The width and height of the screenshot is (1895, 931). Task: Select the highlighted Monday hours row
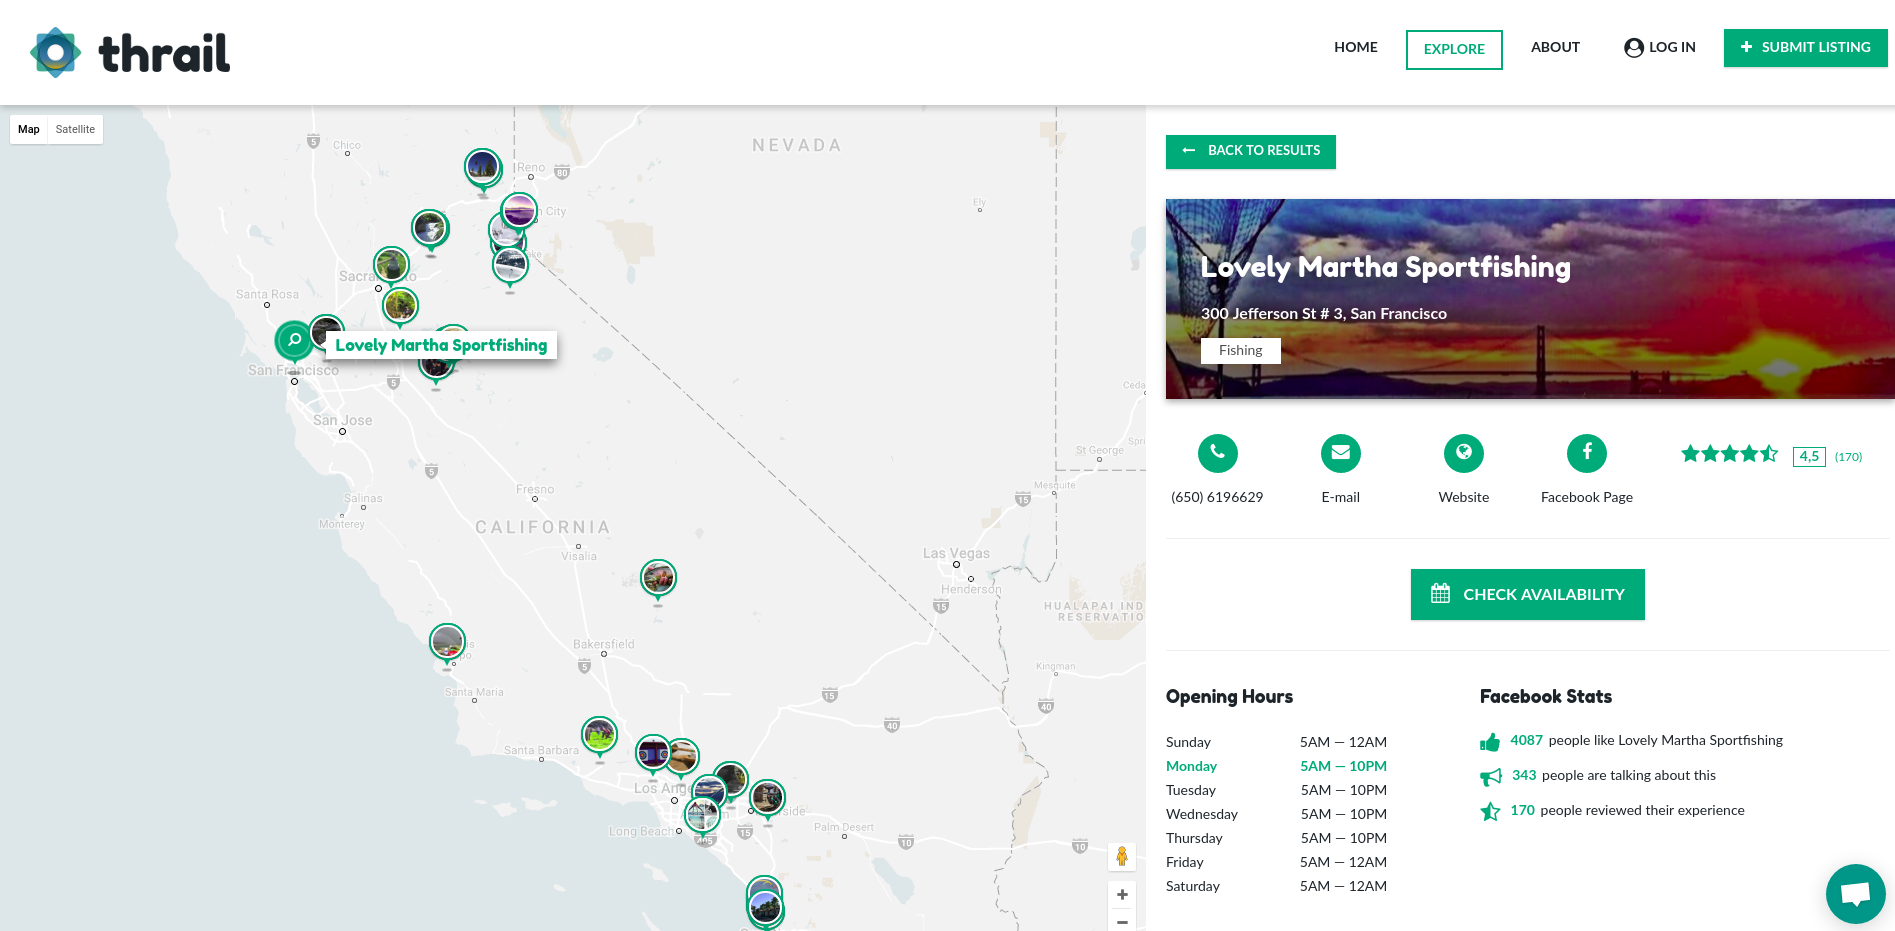click(1276, 766)
